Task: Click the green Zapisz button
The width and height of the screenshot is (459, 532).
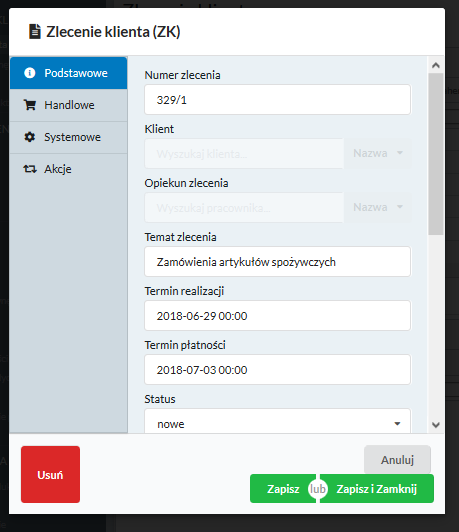Action: (282, 489)
